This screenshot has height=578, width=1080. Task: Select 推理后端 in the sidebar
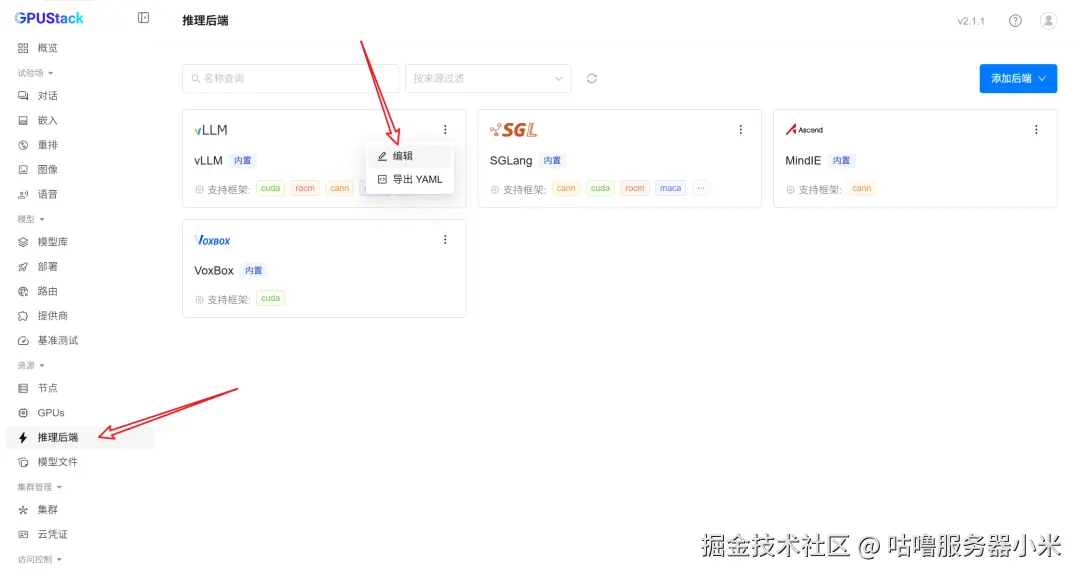tap(79, 437)
